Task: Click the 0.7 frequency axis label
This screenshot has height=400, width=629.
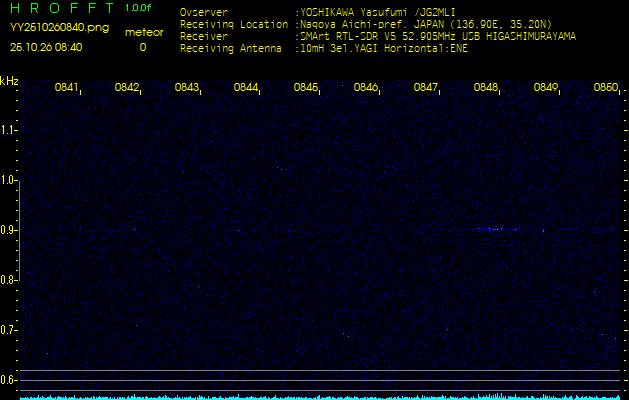Action: pyautogui.click(x=7, y=330)
